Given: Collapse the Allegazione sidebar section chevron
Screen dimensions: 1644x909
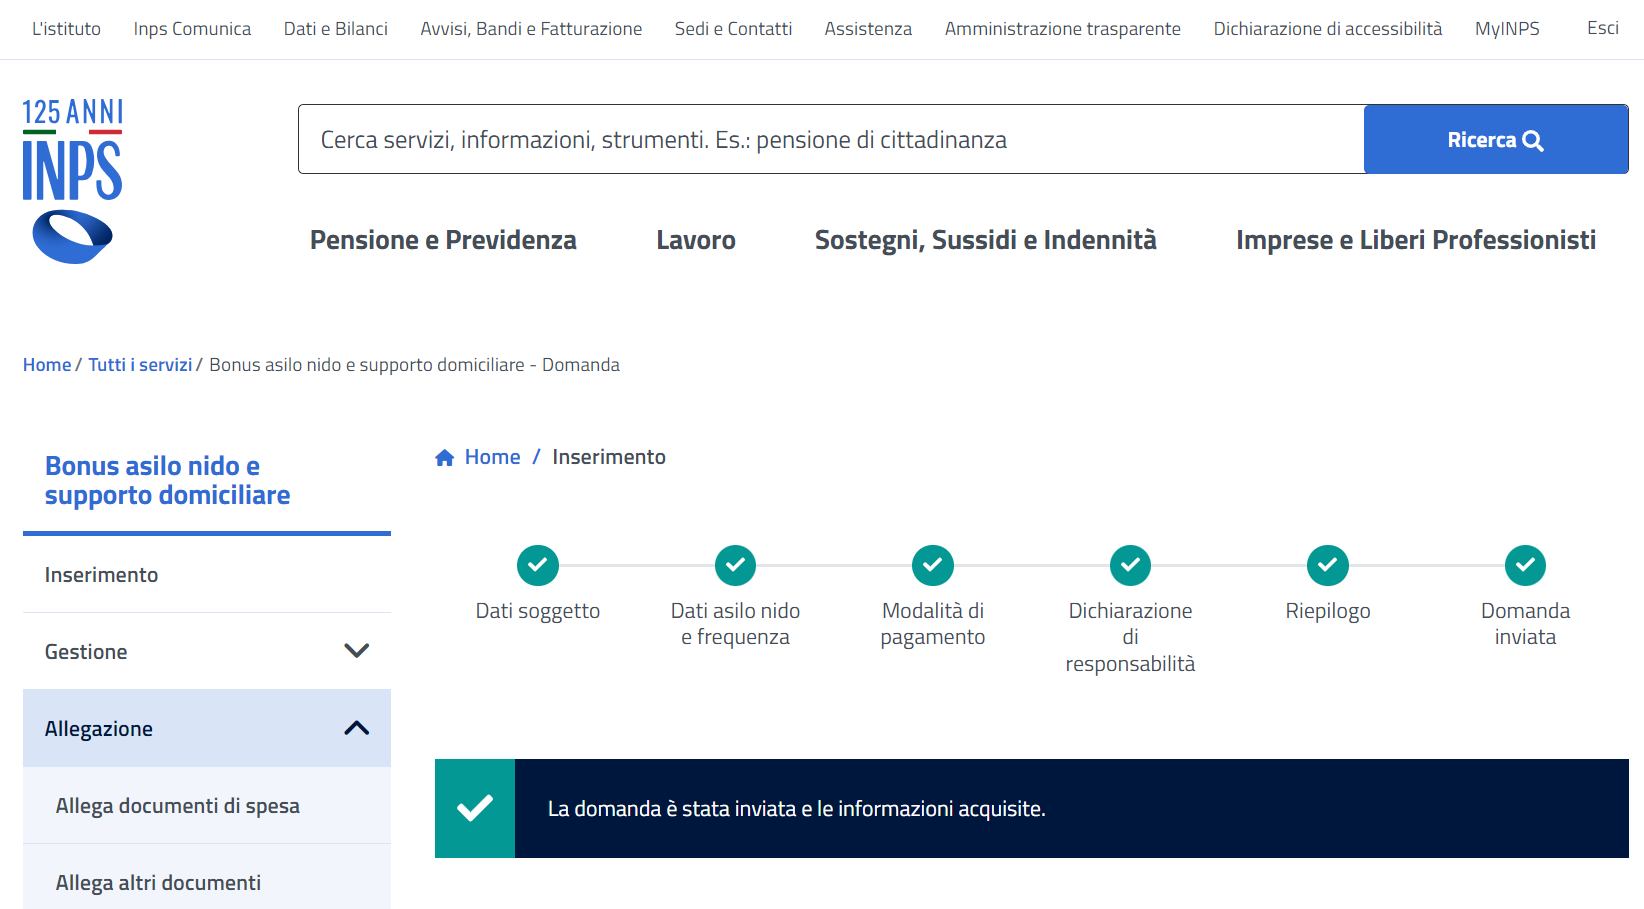Looking at the screenshot, I should 357,728.
